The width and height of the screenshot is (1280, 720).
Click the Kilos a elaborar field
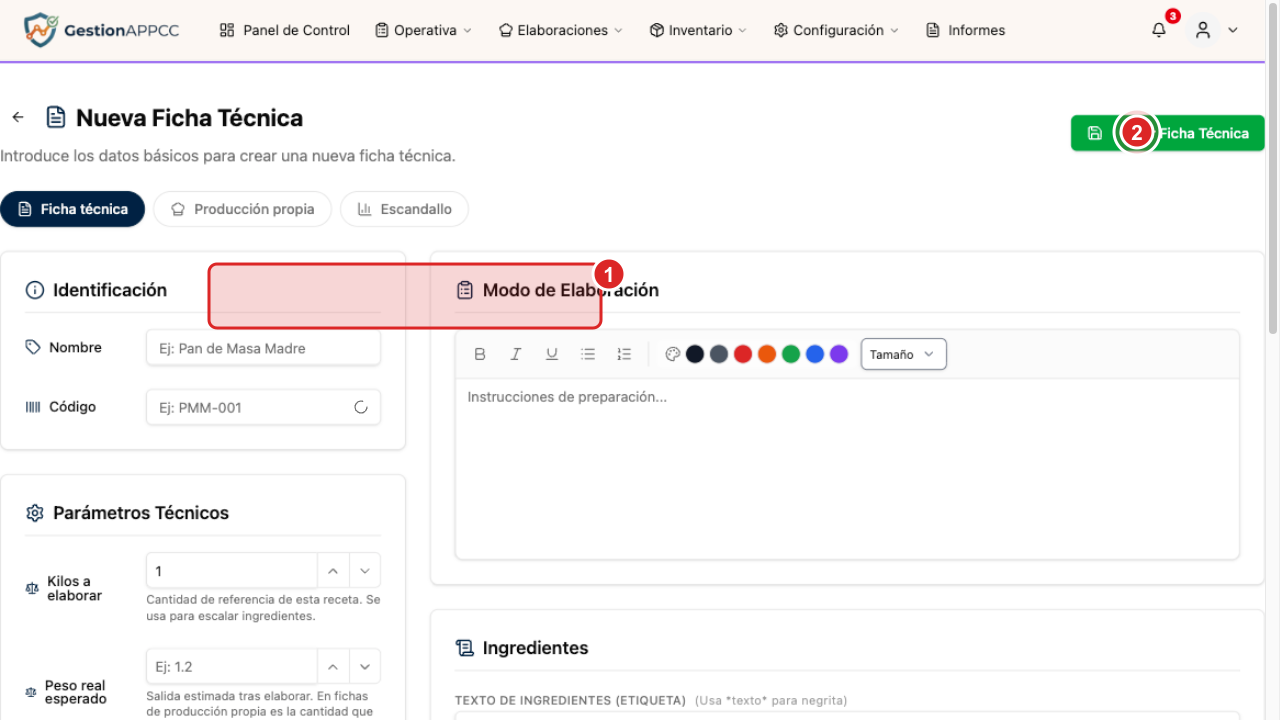pyautogui.click(x=232, y=571)
